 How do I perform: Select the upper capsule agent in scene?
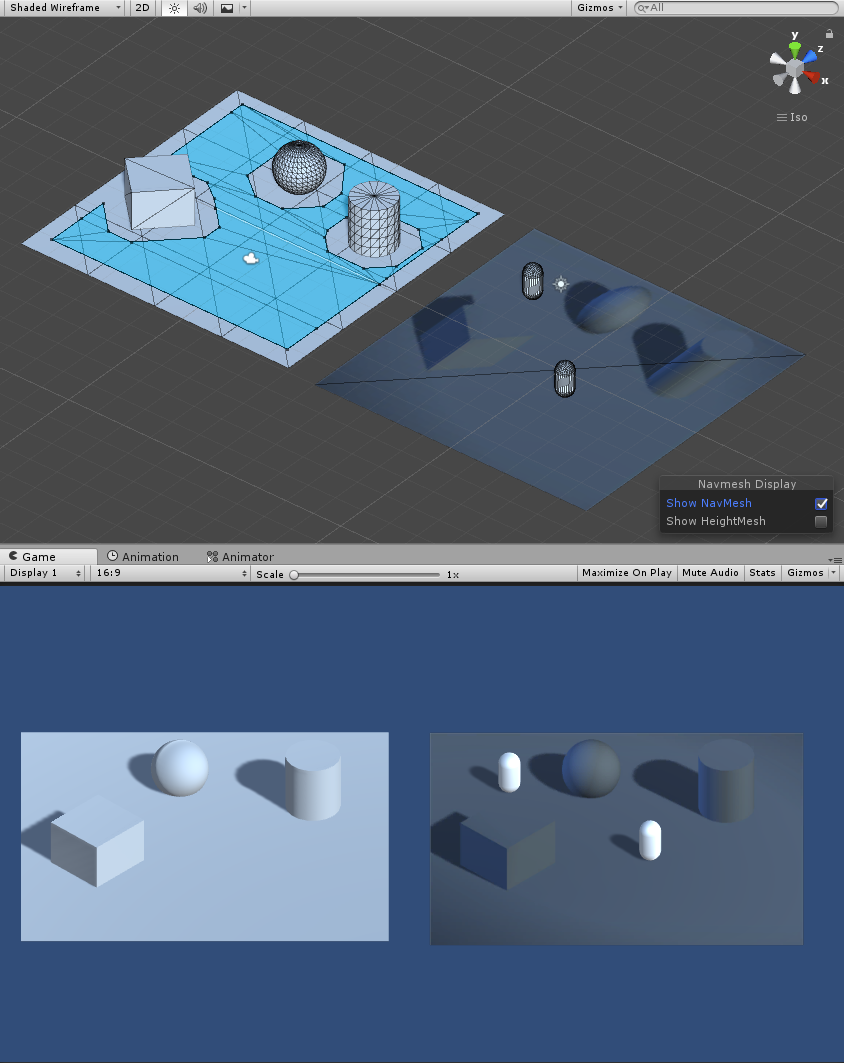tap(533, 281)
